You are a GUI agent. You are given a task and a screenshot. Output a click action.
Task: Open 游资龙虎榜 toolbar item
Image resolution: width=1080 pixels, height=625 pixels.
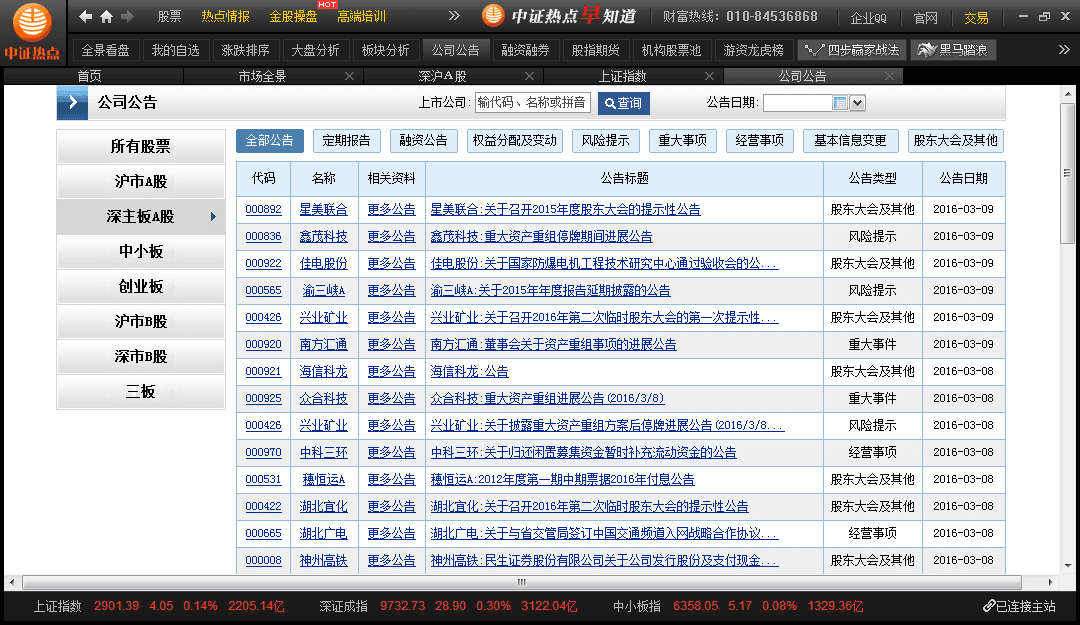coord(754,50)
